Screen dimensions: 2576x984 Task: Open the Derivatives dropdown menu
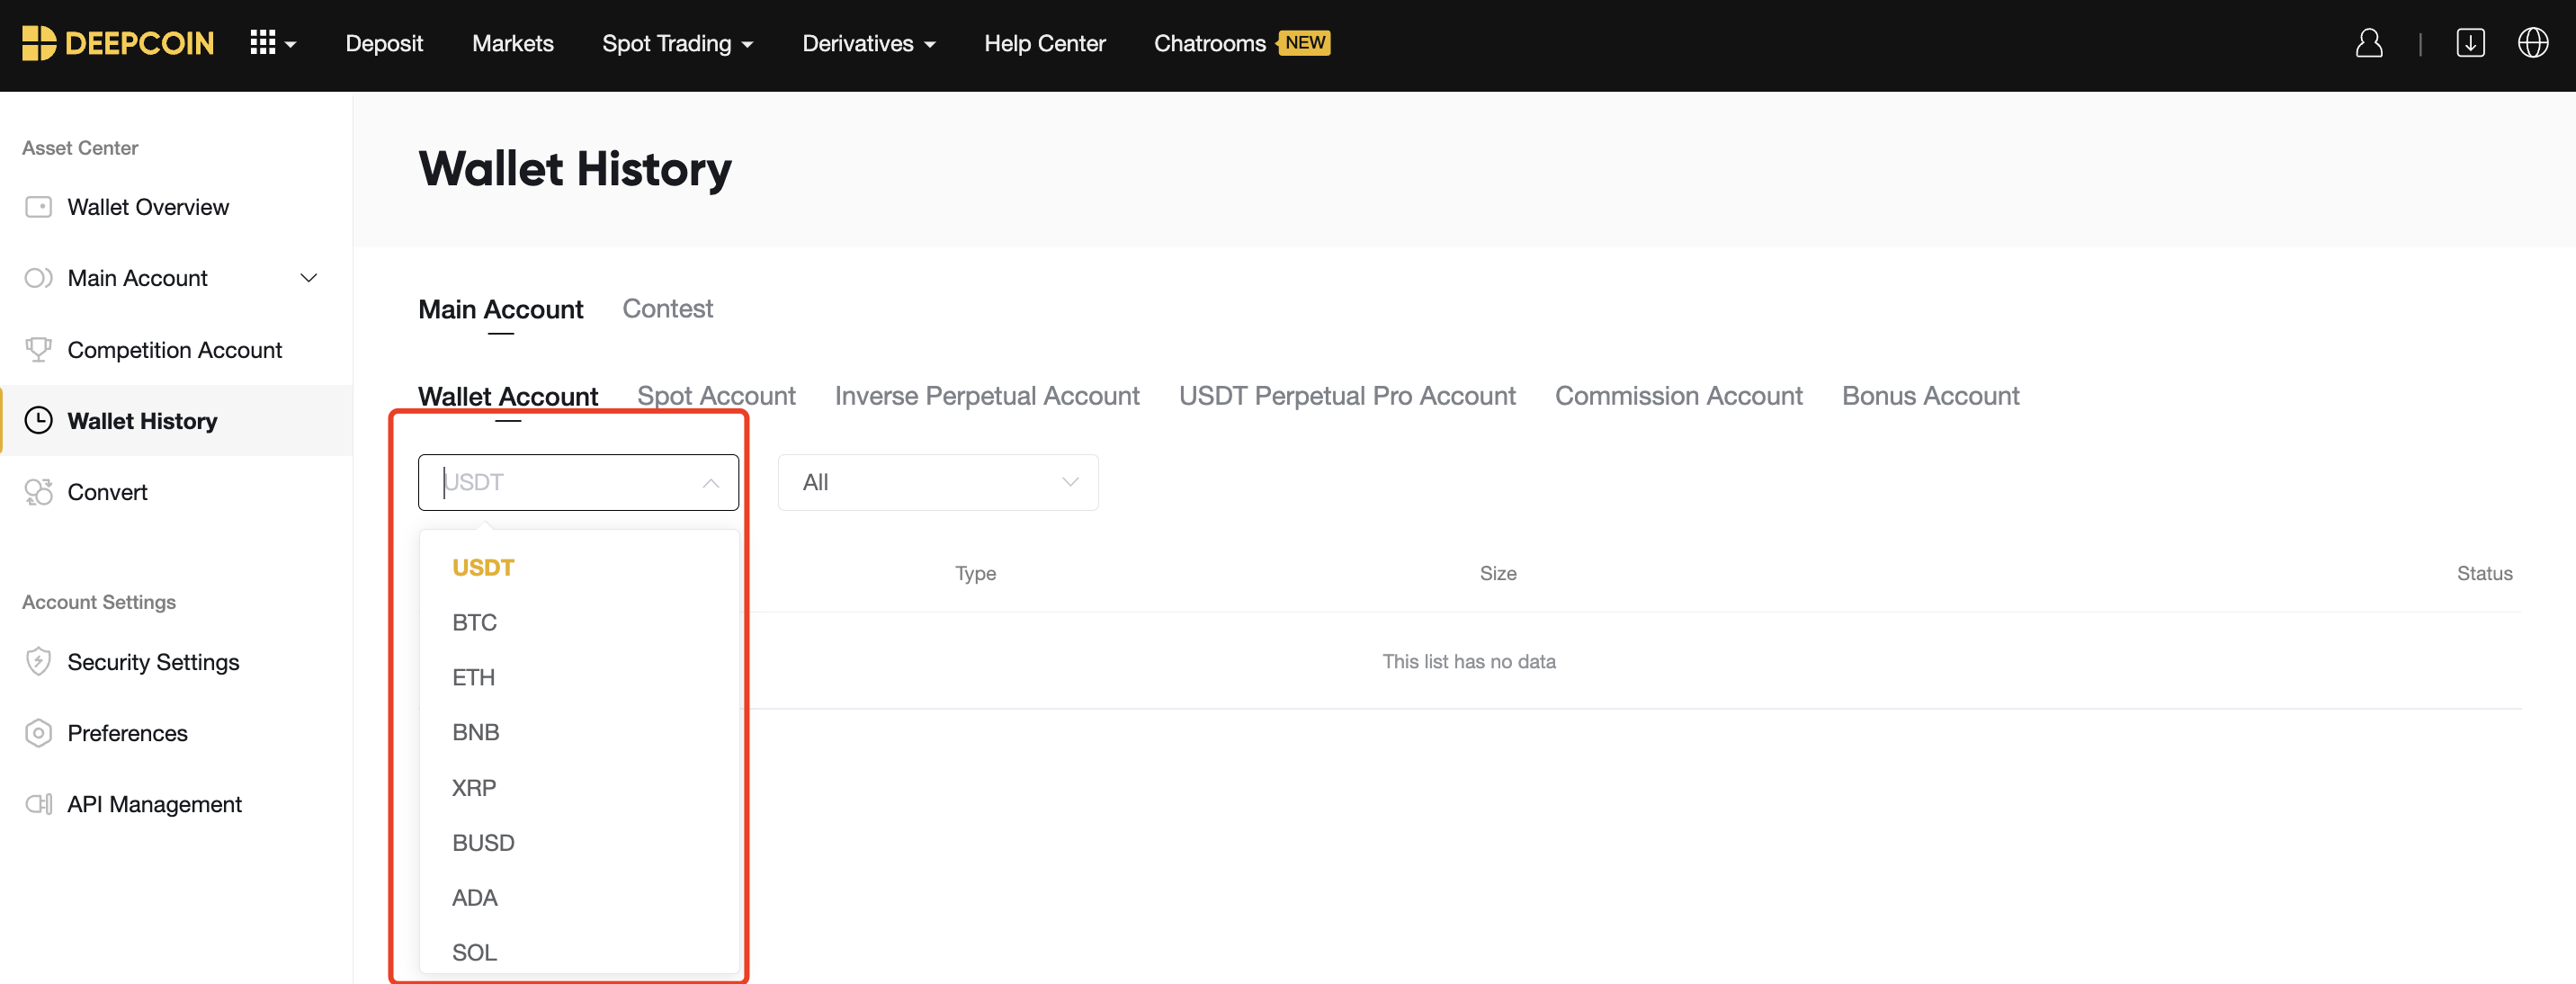[x=868, y=43]
